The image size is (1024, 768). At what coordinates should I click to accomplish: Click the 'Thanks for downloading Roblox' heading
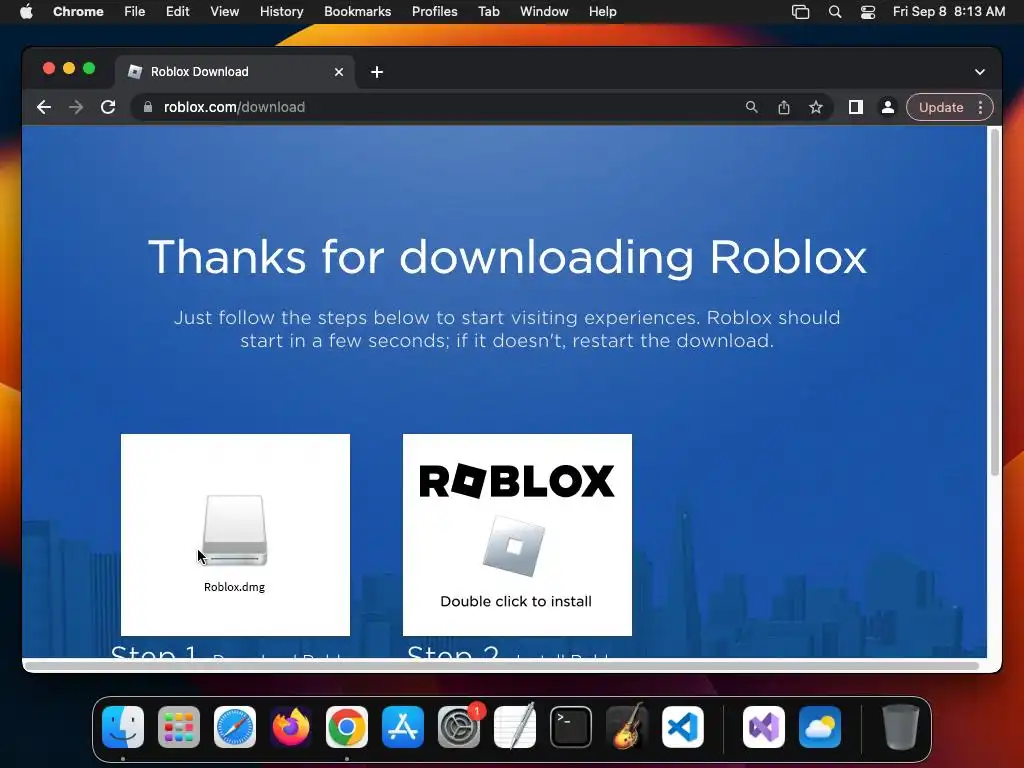coord(507,257)
